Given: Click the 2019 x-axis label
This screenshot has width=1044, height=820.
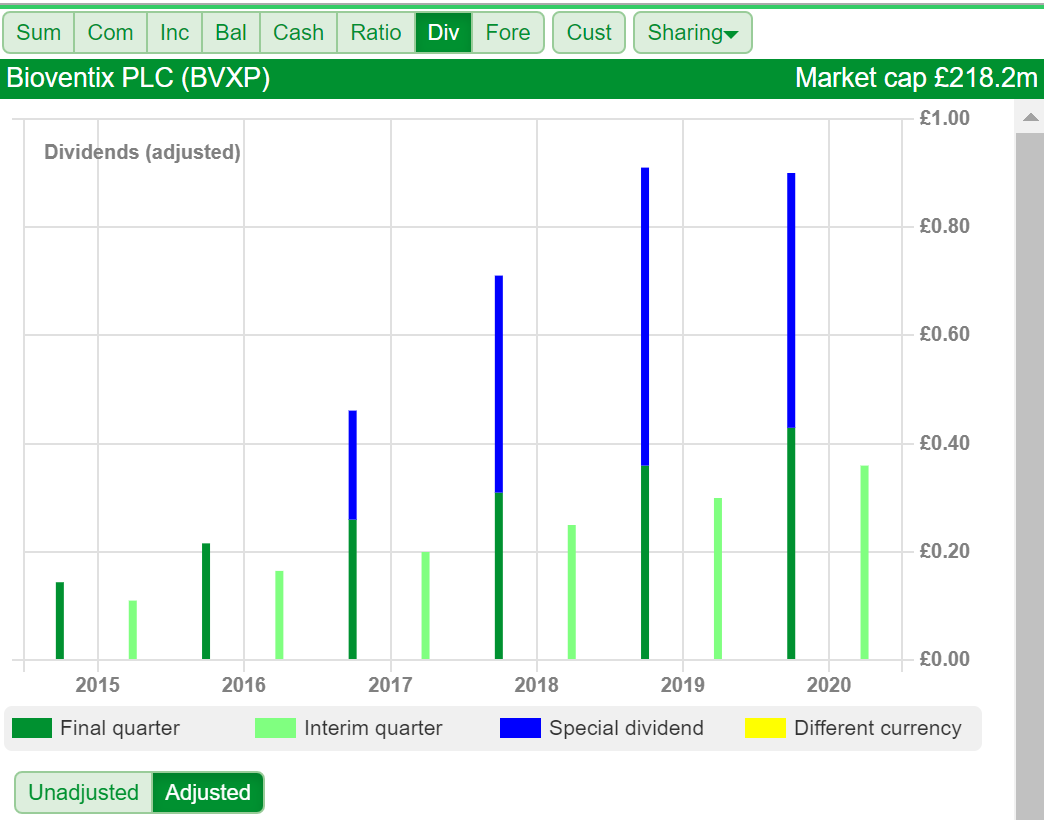Looking at the screenshot, I should coord(682,684).
